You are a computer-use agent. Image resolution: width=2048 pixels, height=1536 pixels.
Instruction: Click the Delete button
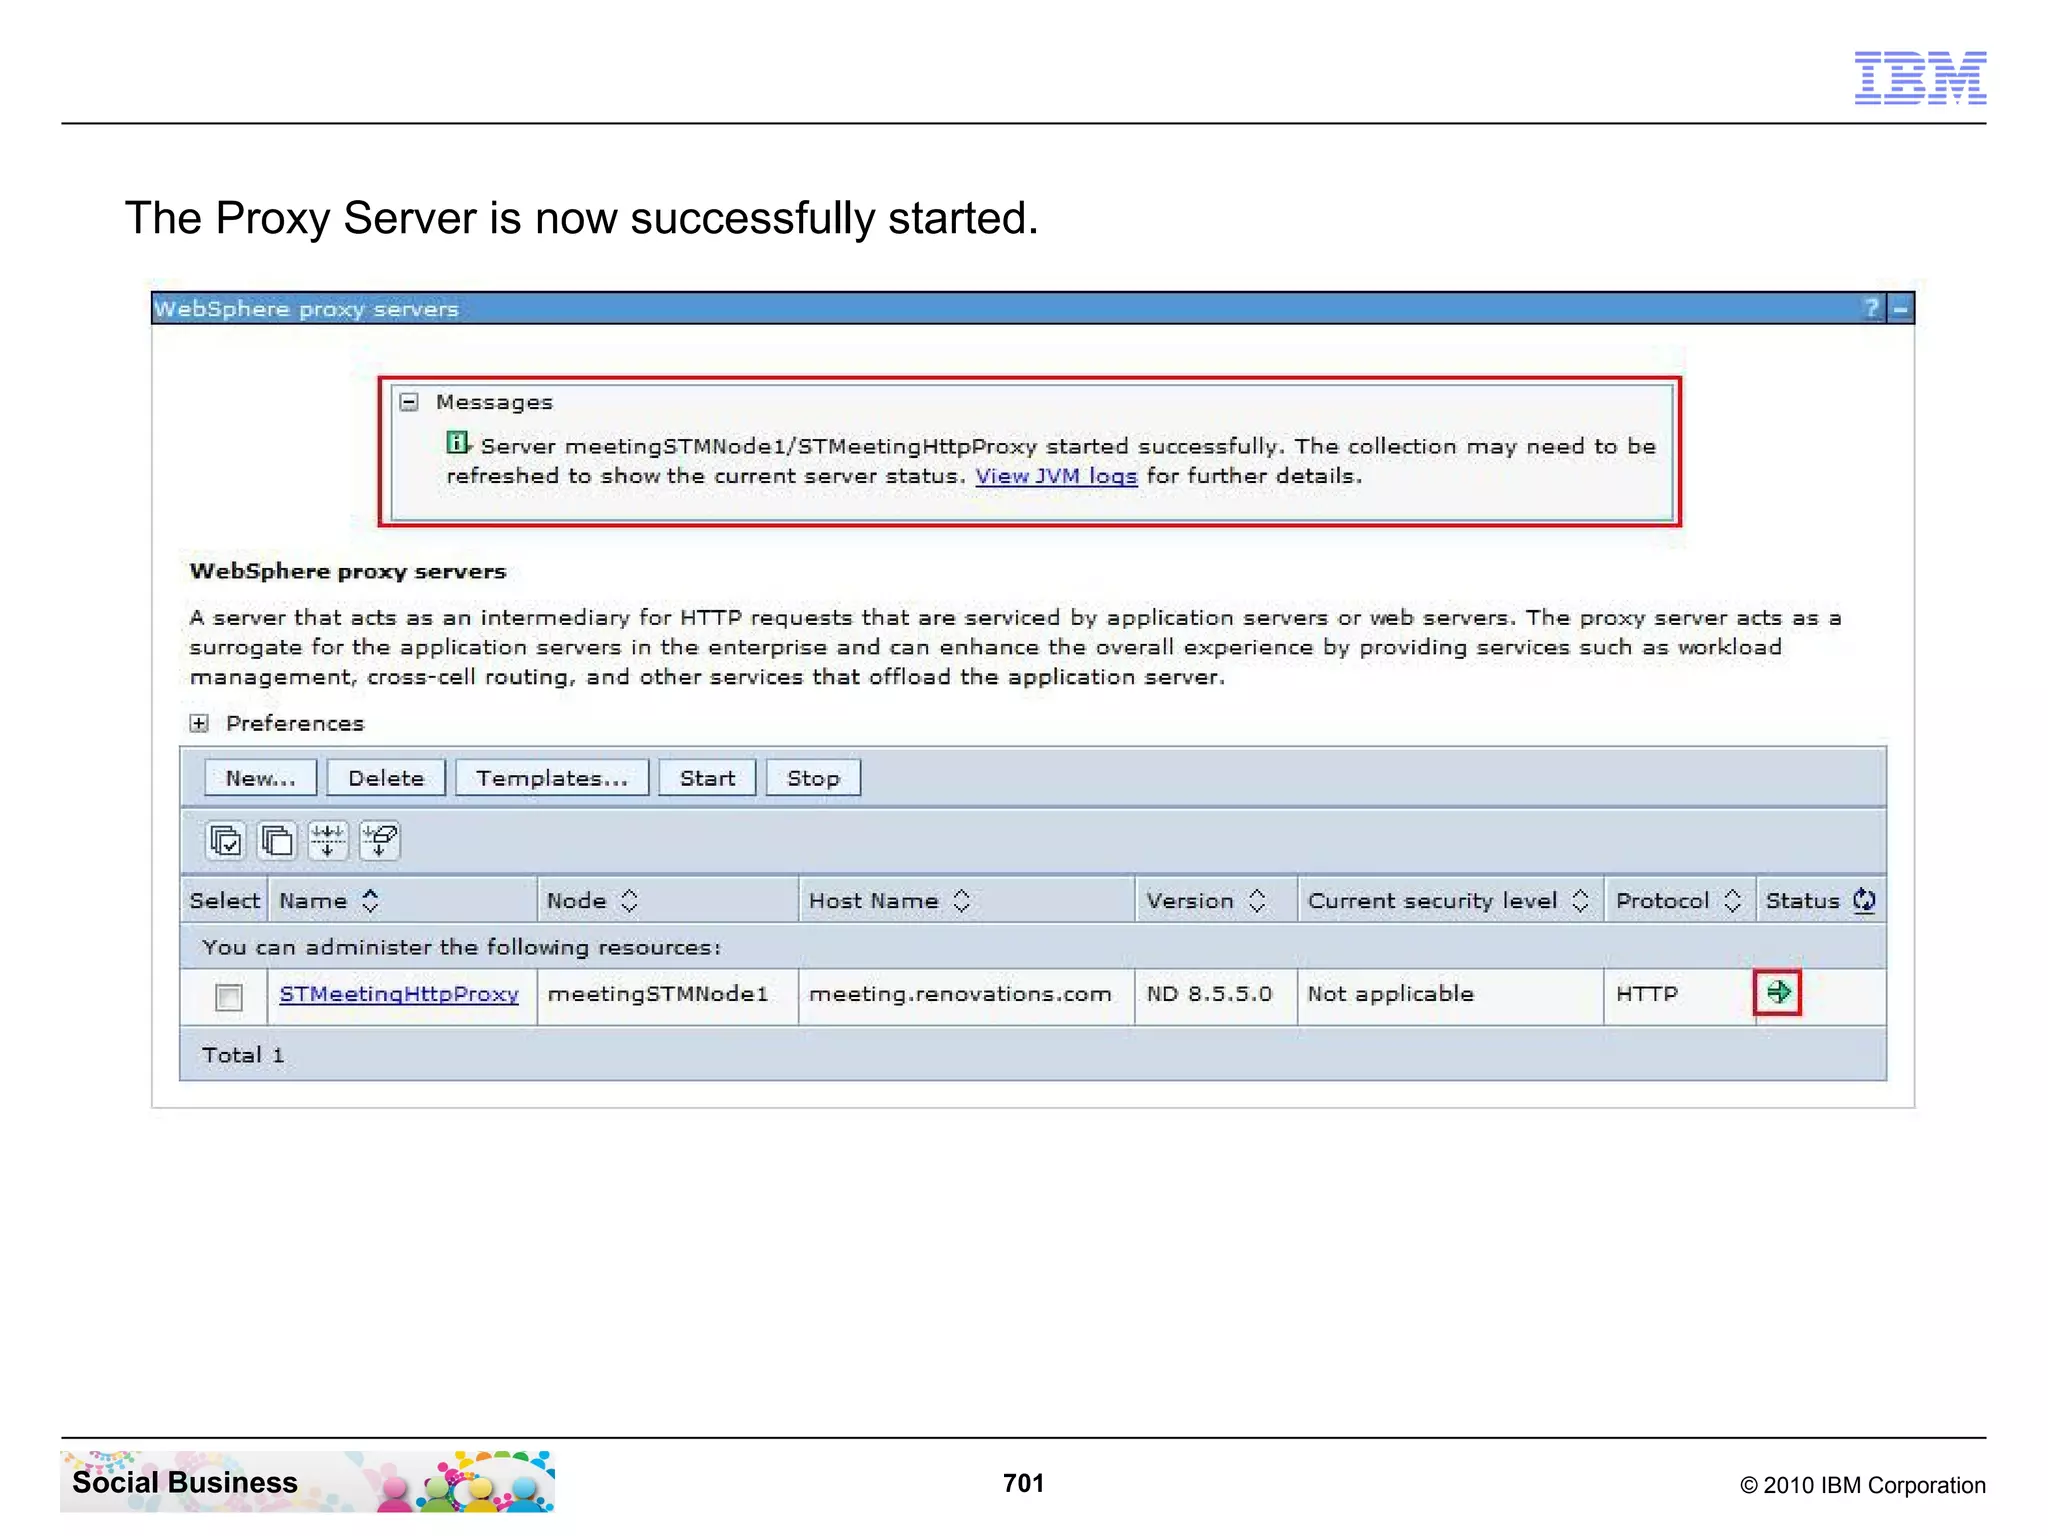pos(386,778)
